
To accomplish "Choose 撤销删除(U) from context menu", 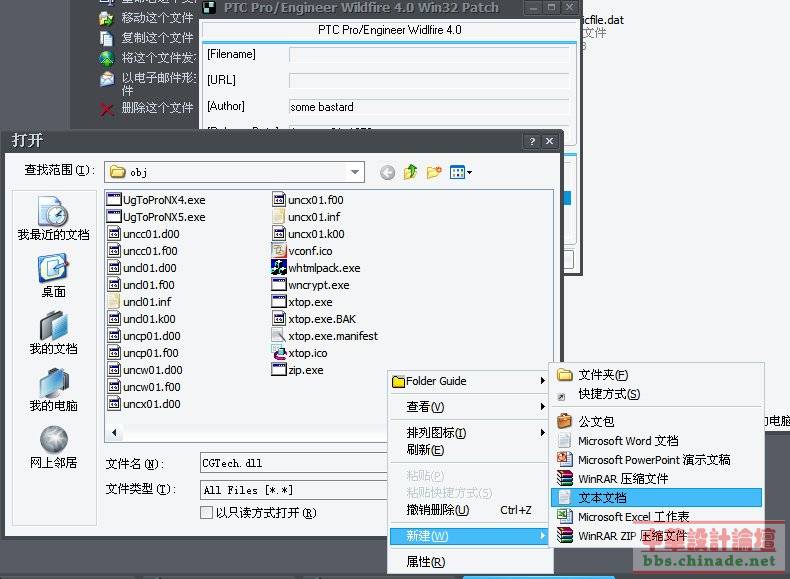I will (x=469, y=510).
